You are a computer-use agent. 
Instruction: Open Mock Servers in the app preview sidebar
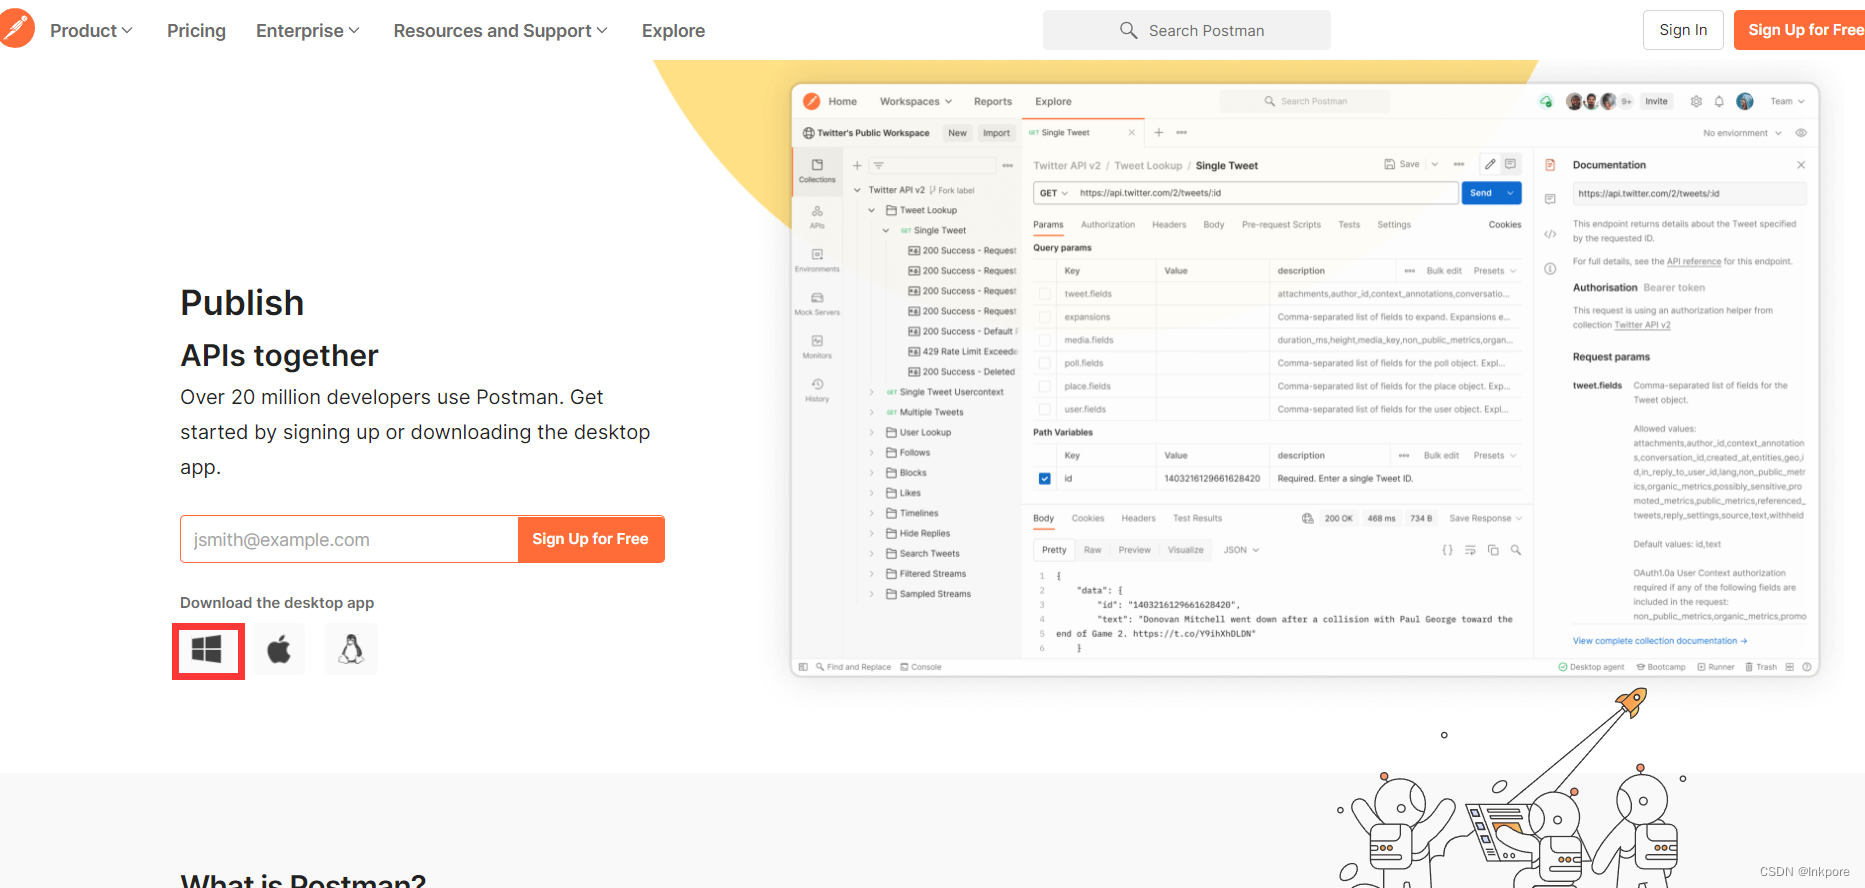(x=817, y=303)
